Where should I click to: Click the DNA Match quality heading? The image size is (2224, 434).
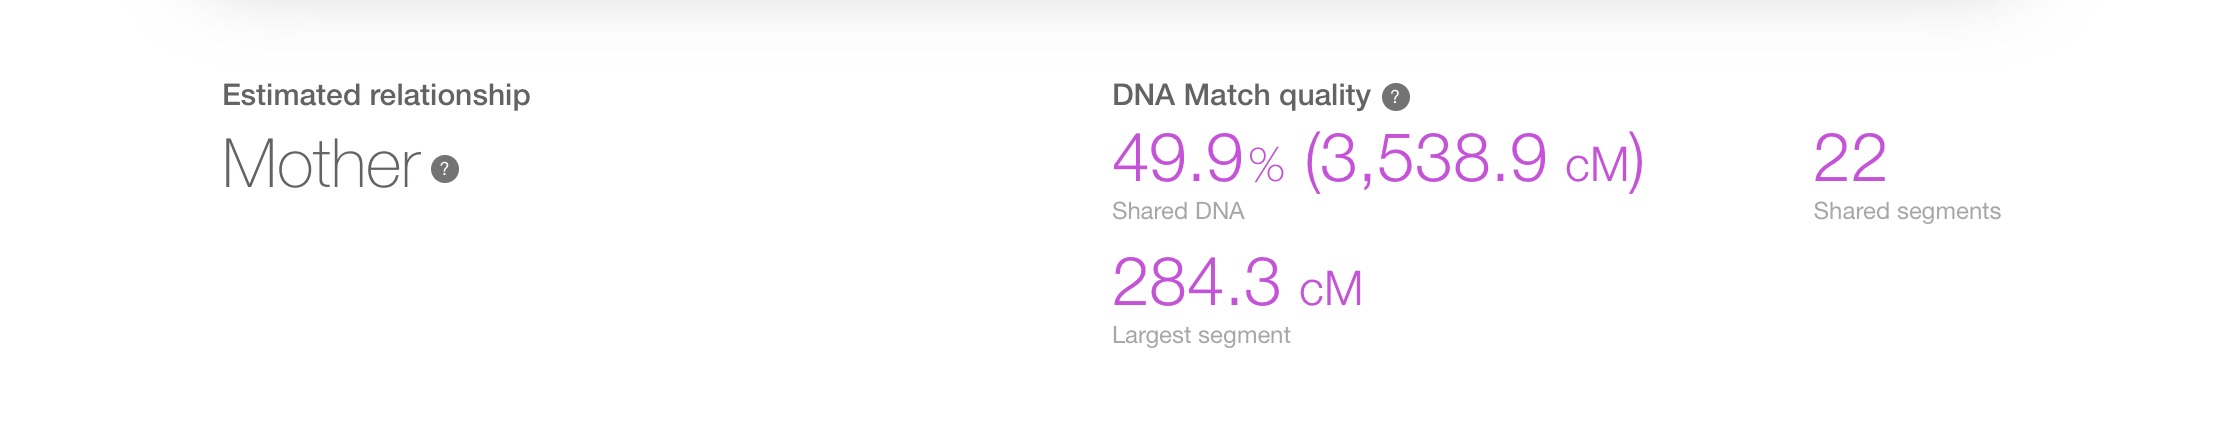coord(1240,95)
